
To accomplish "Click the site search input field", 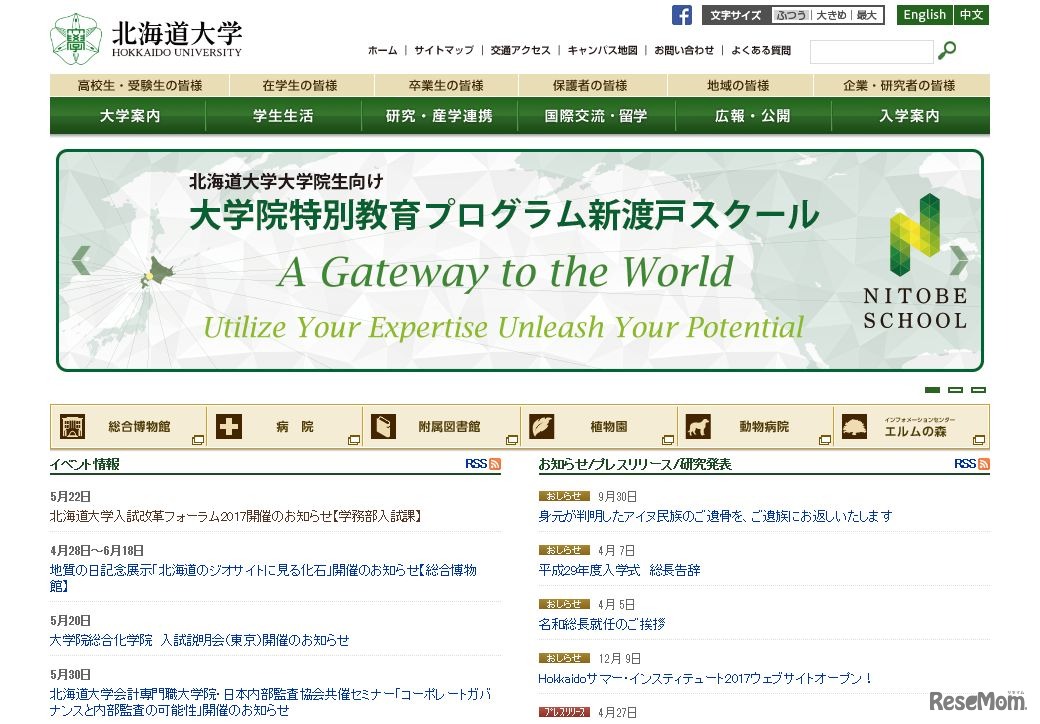I will point(872,52).
